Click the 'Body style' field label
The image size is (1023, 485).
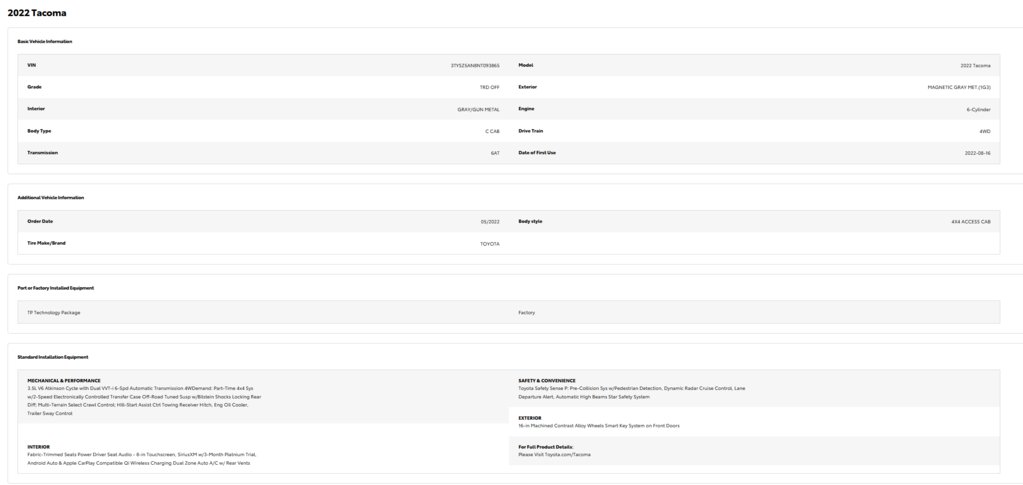click(530, 221)
